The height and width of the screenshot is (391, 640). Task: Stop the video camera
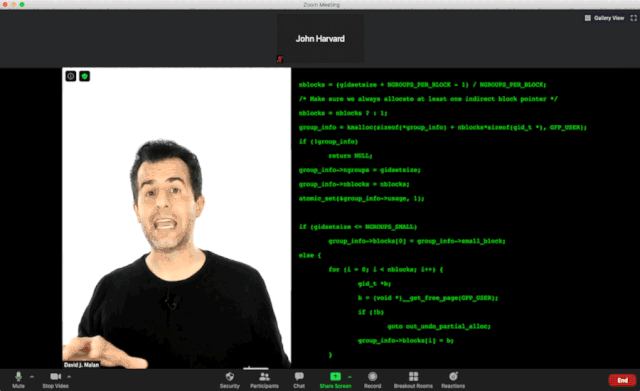[x=56, y=380]
